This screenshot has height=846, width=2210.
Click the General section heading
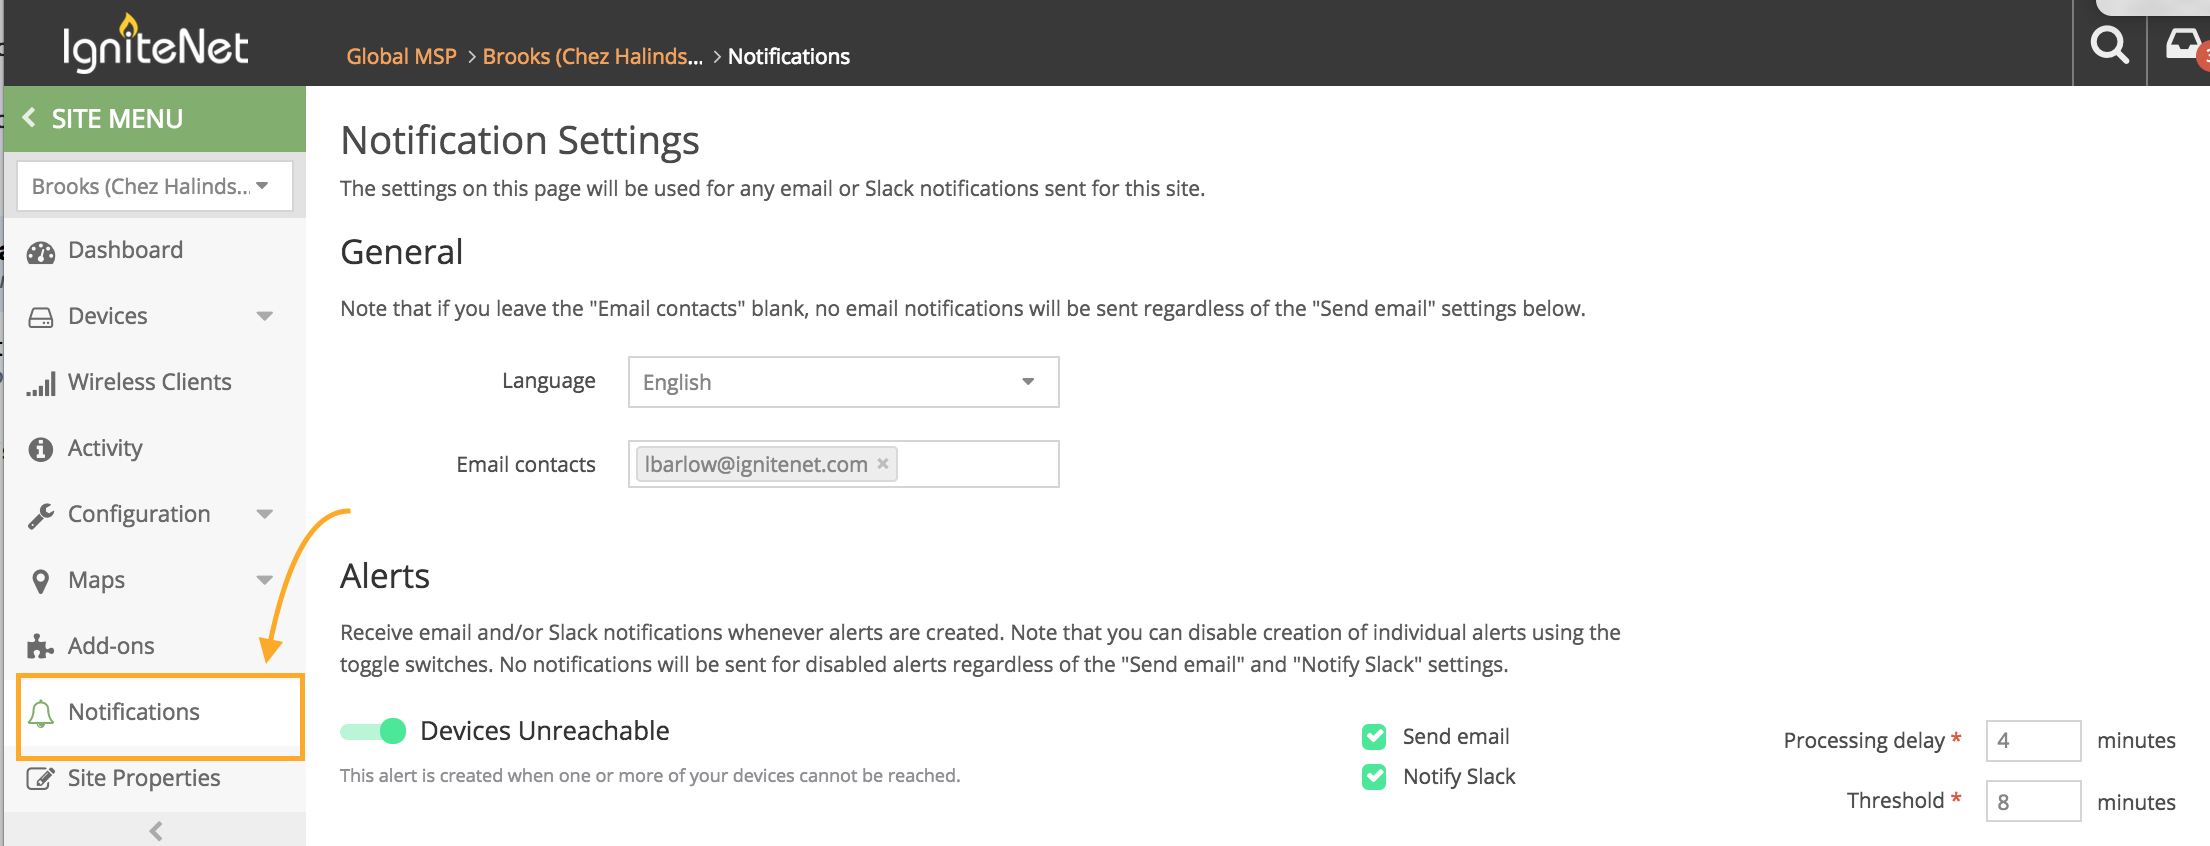[401, 252]
